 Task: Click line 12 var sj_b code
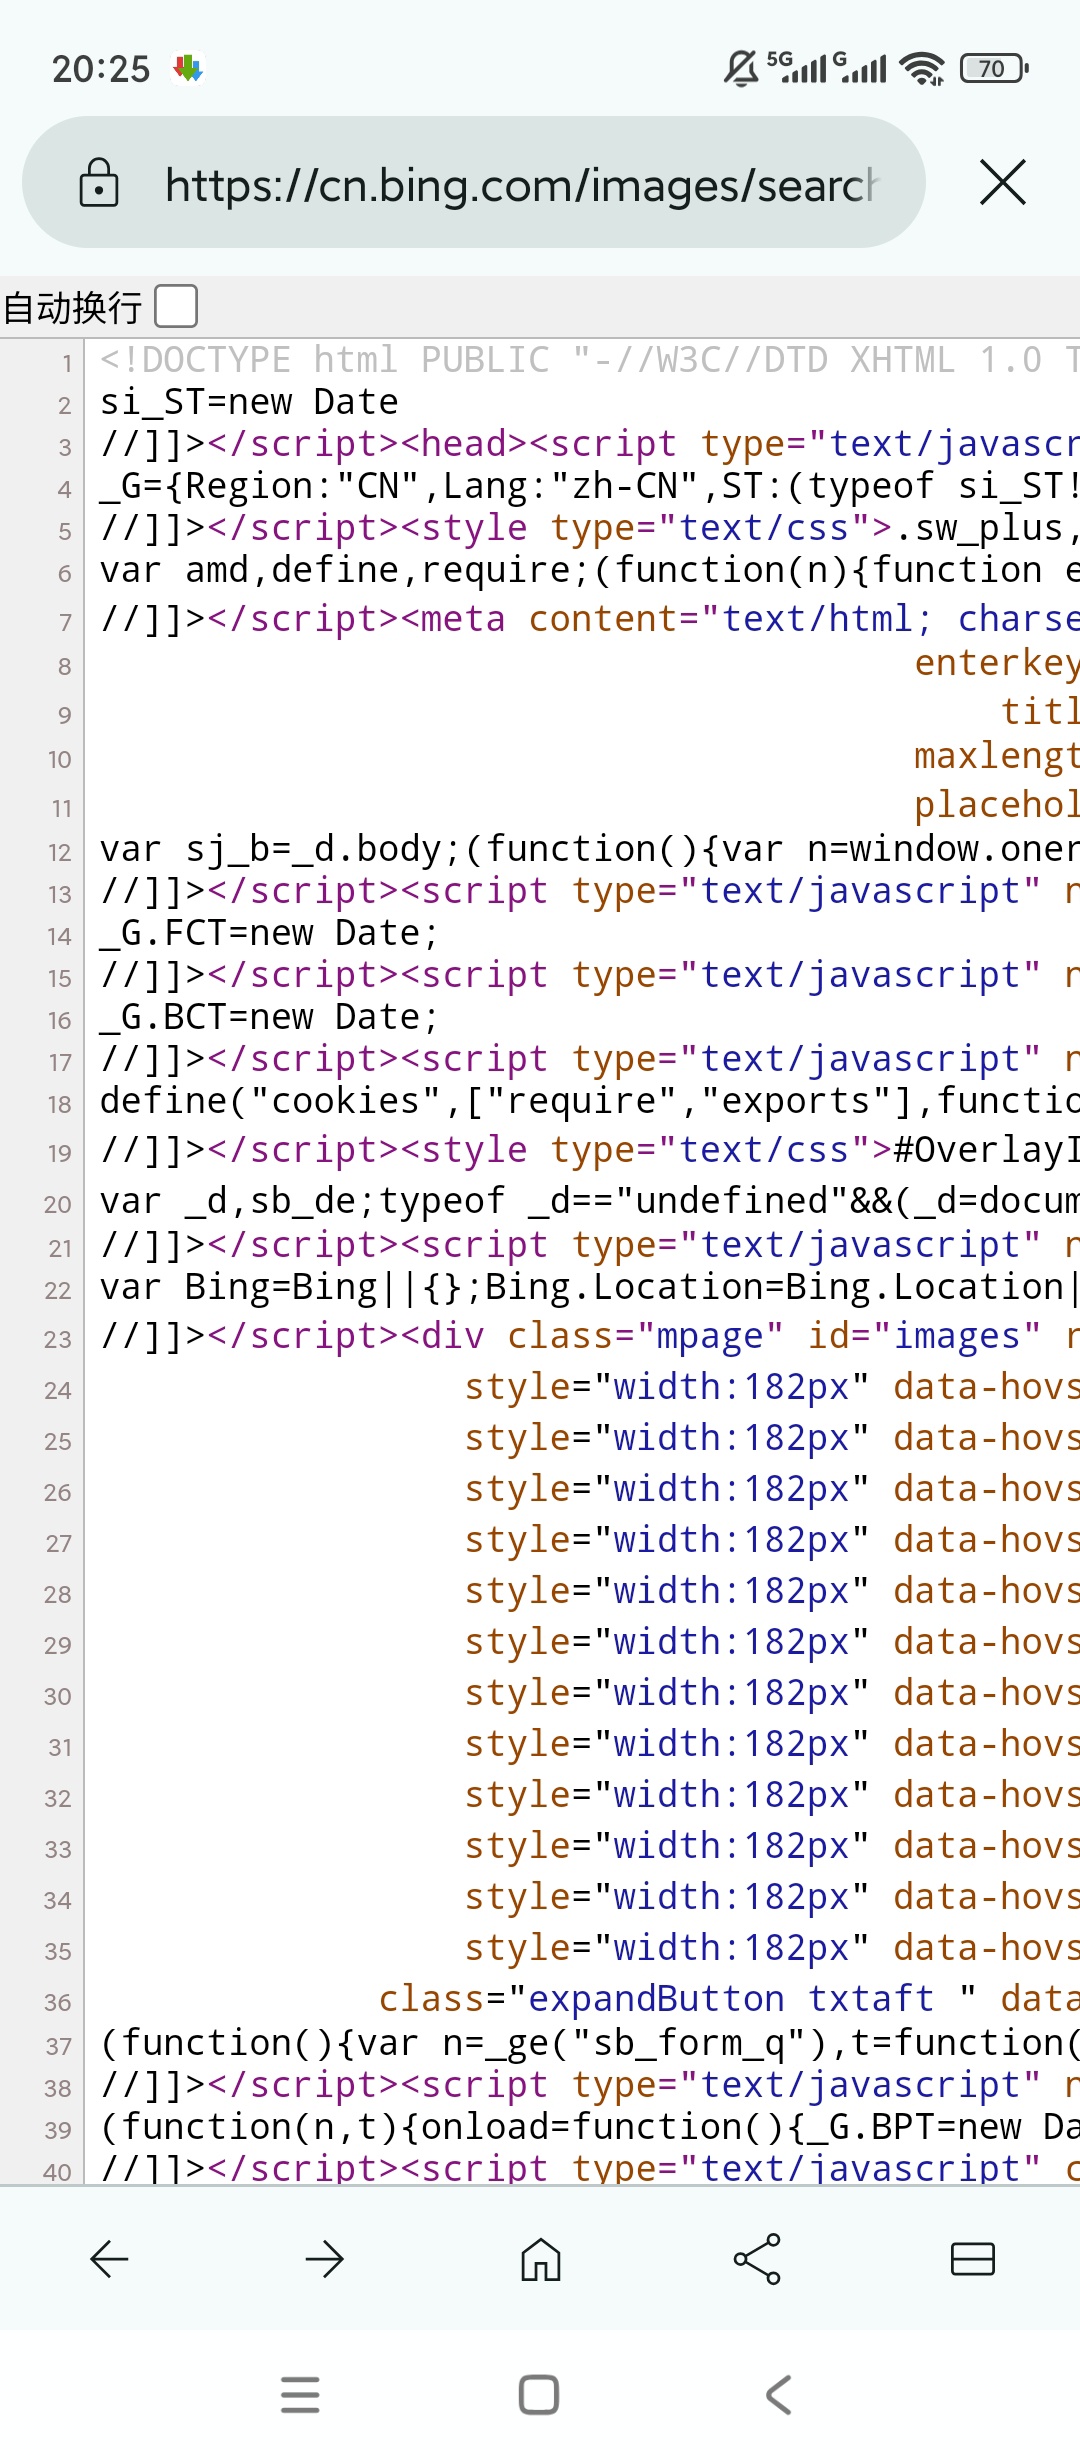(x=590, y=849)
